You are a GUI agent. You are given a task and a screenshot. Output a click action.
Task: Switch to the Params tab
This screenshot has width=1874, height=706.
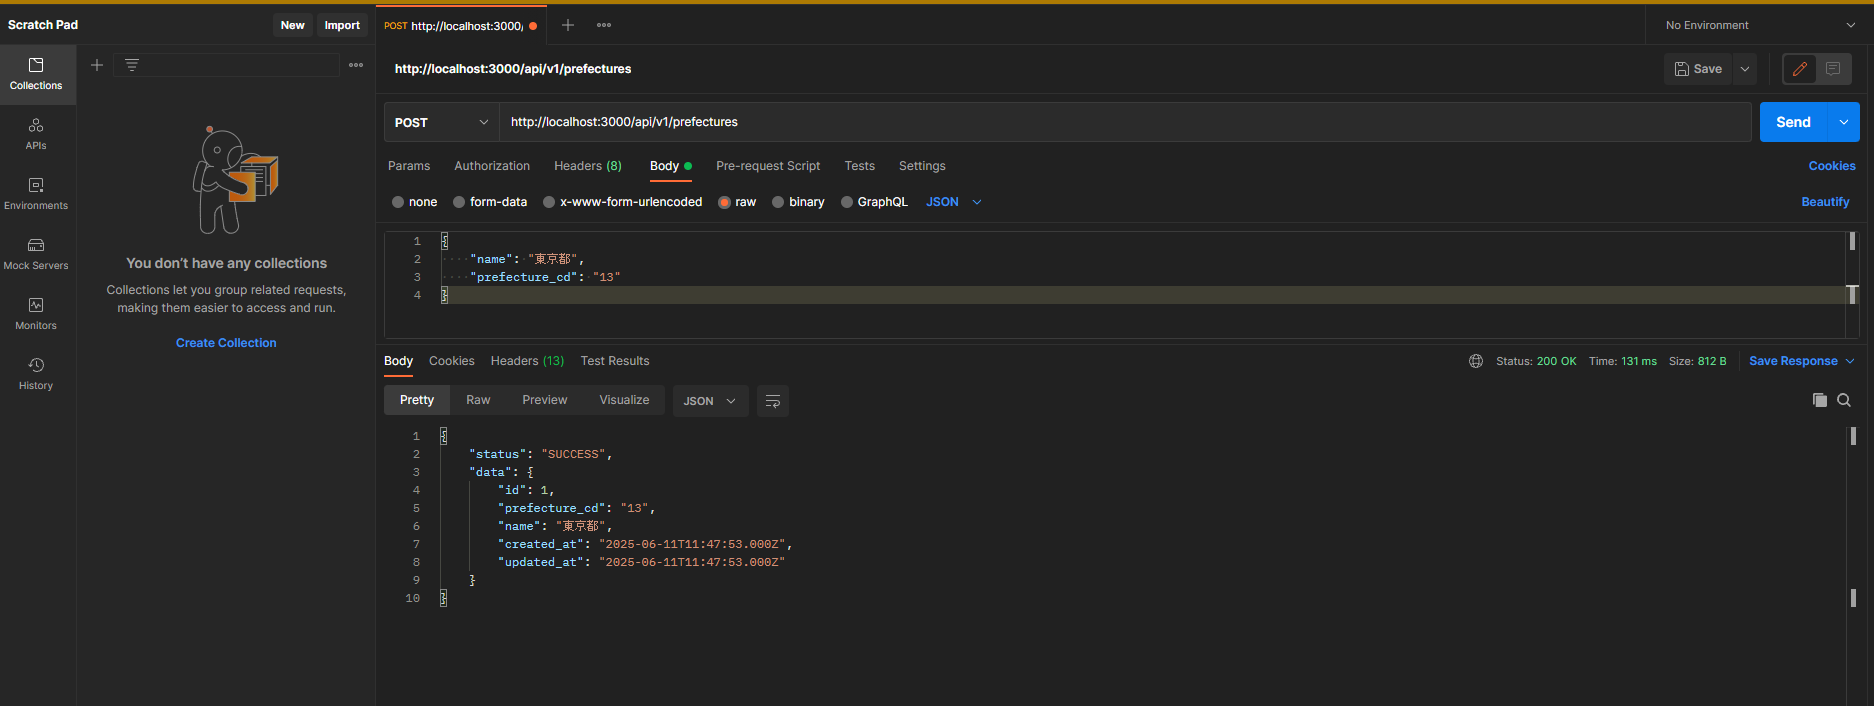click(x=409, y=166)
